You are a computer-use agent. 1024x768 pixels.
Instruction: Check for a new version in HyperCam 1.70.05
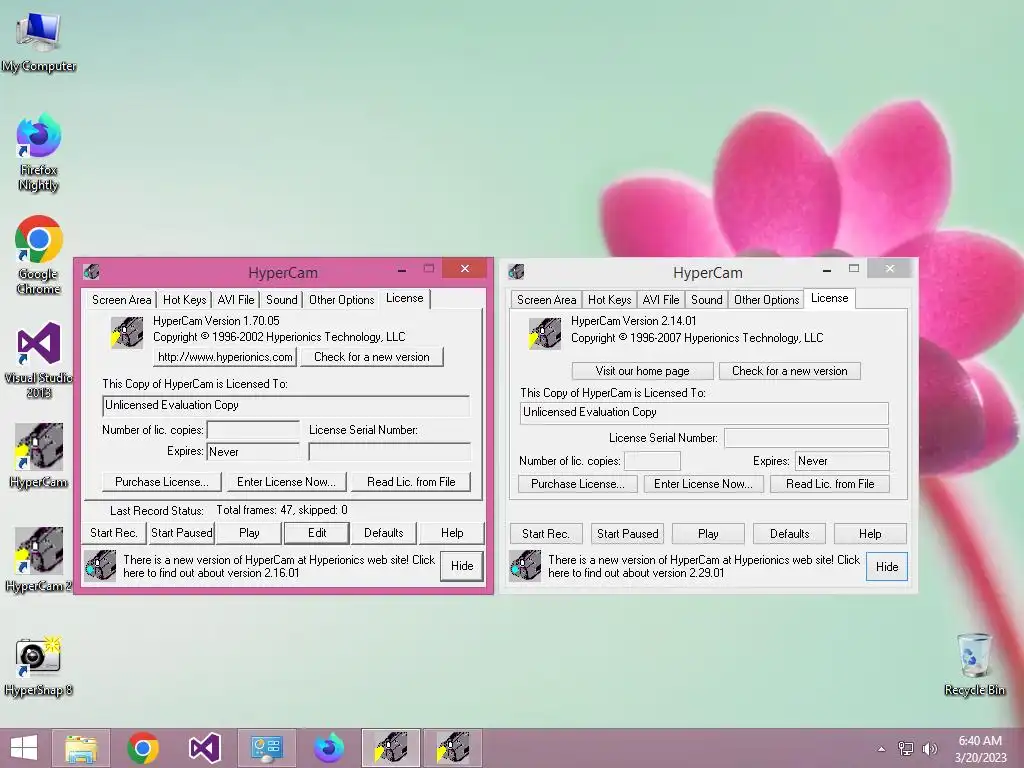(x=372, y=357)
